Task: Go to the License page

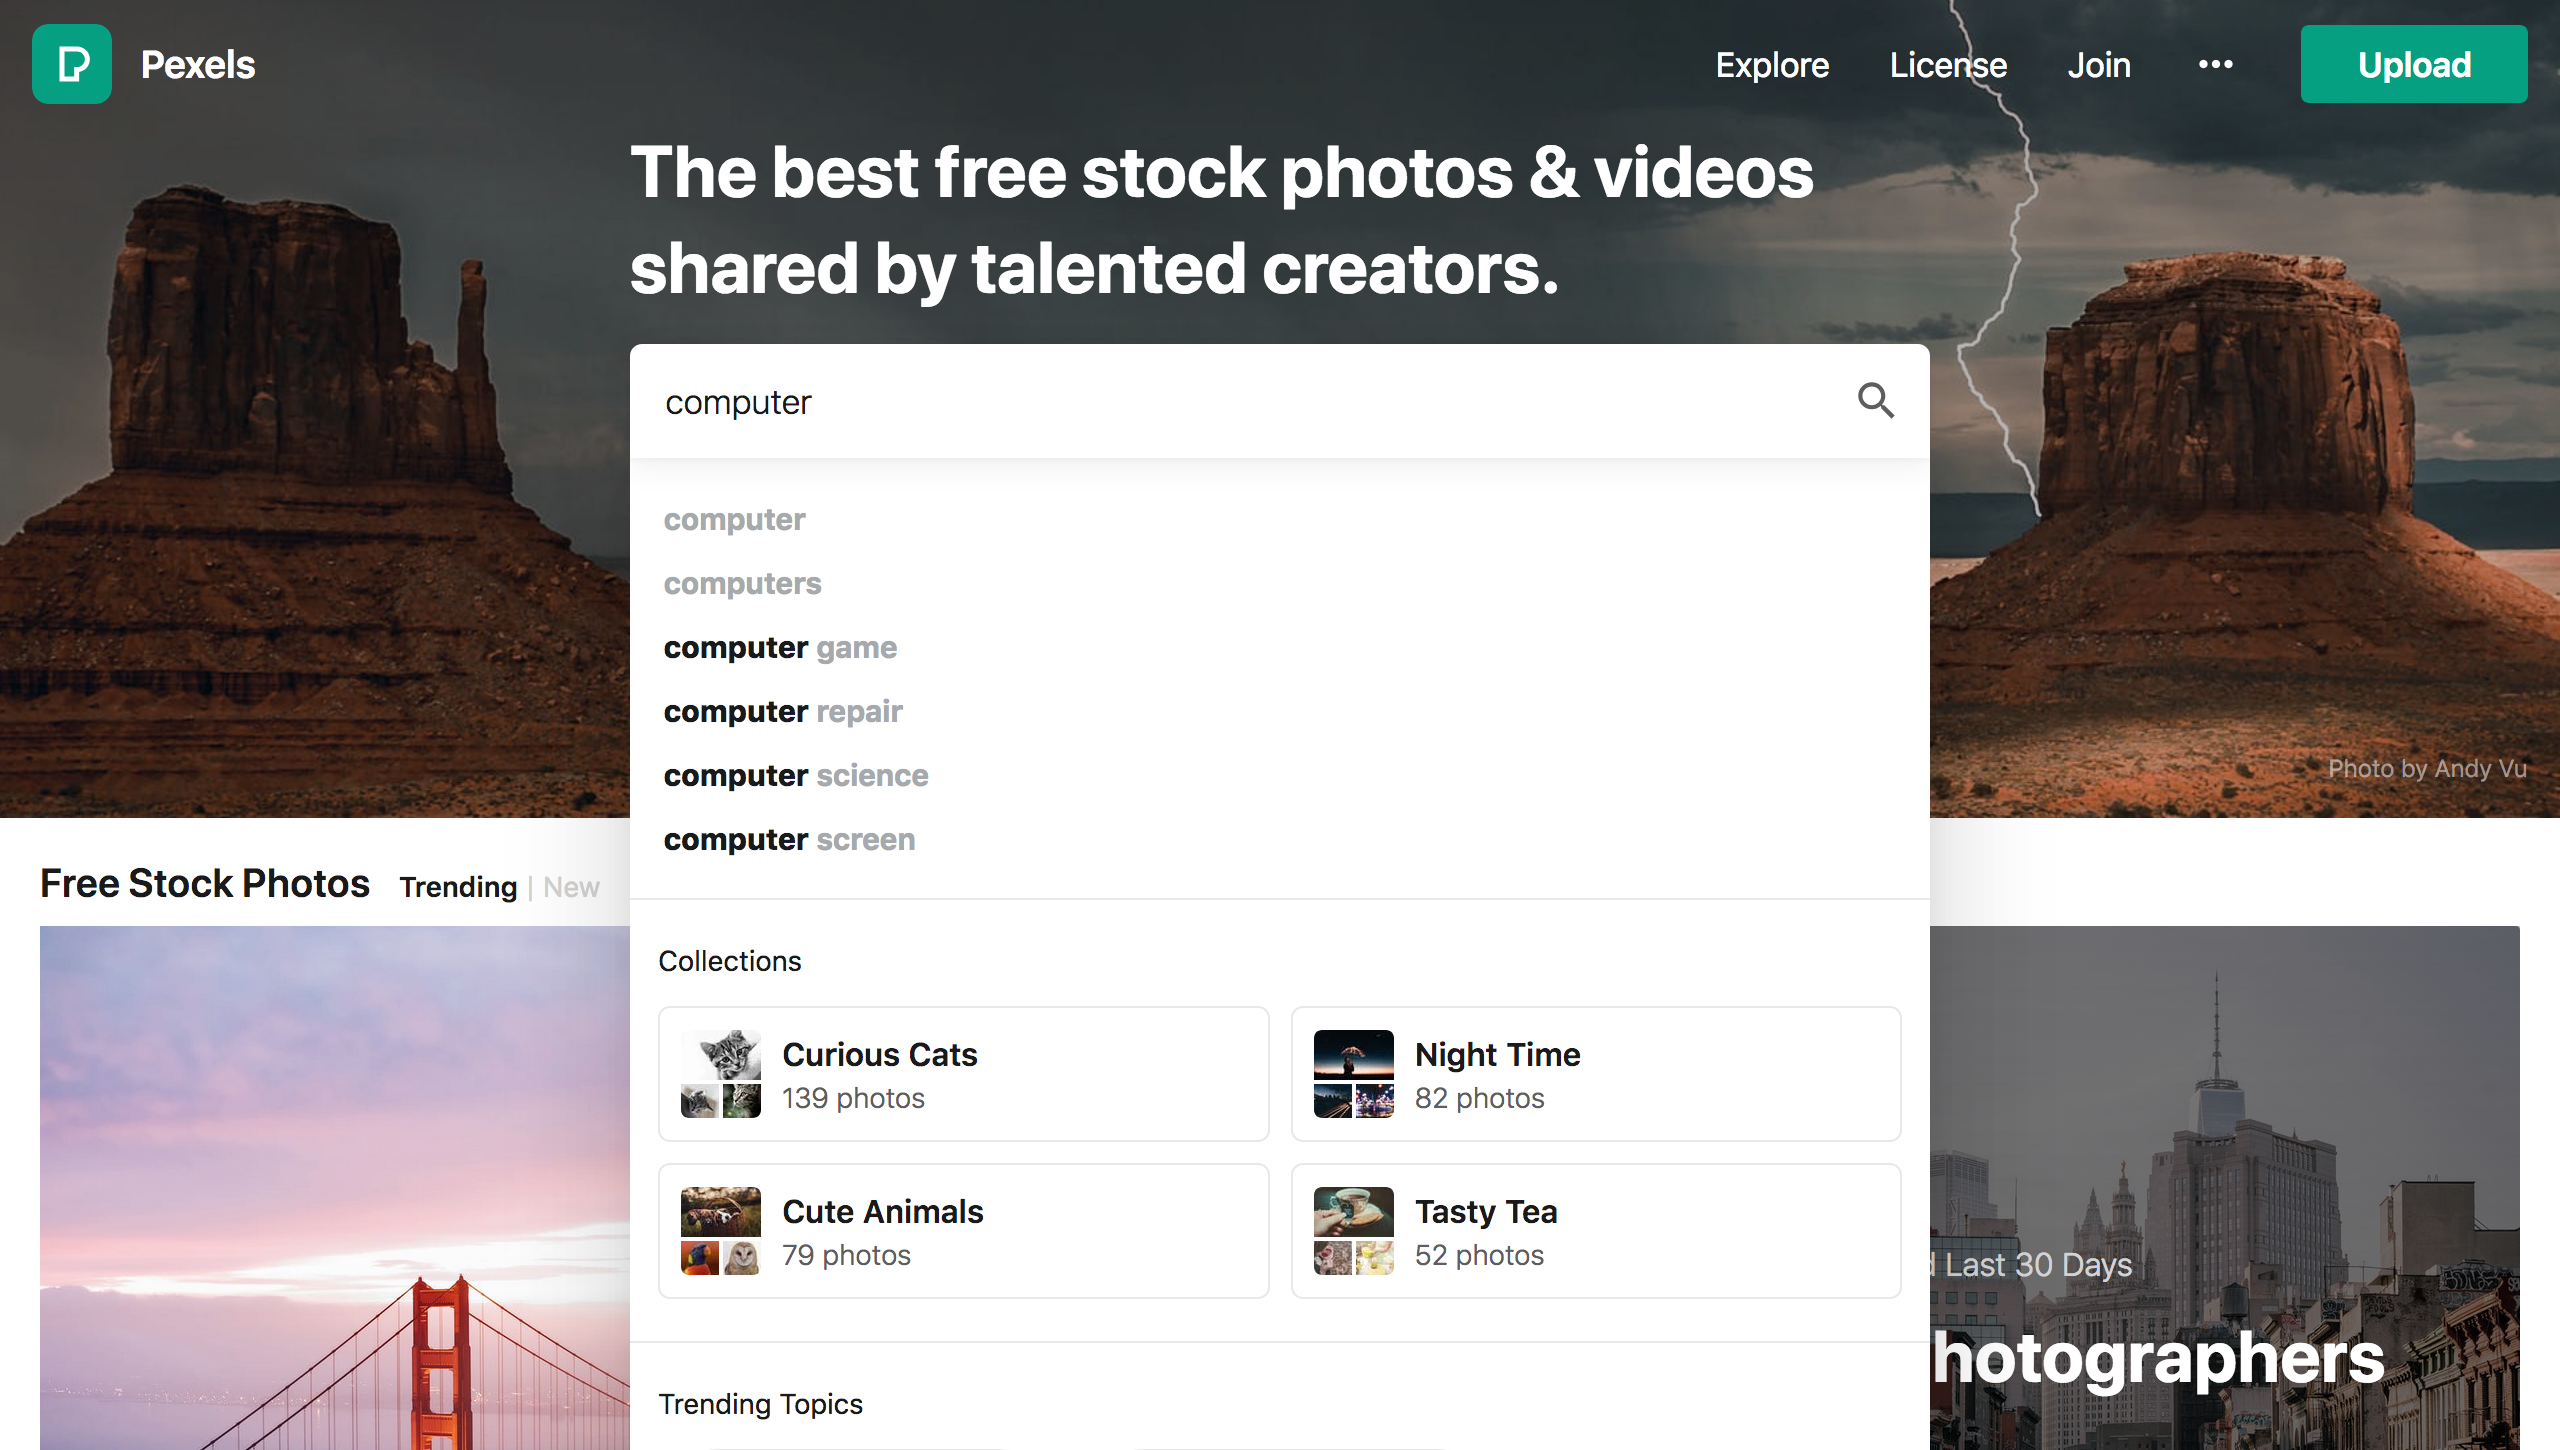Action: [1948, 65]
